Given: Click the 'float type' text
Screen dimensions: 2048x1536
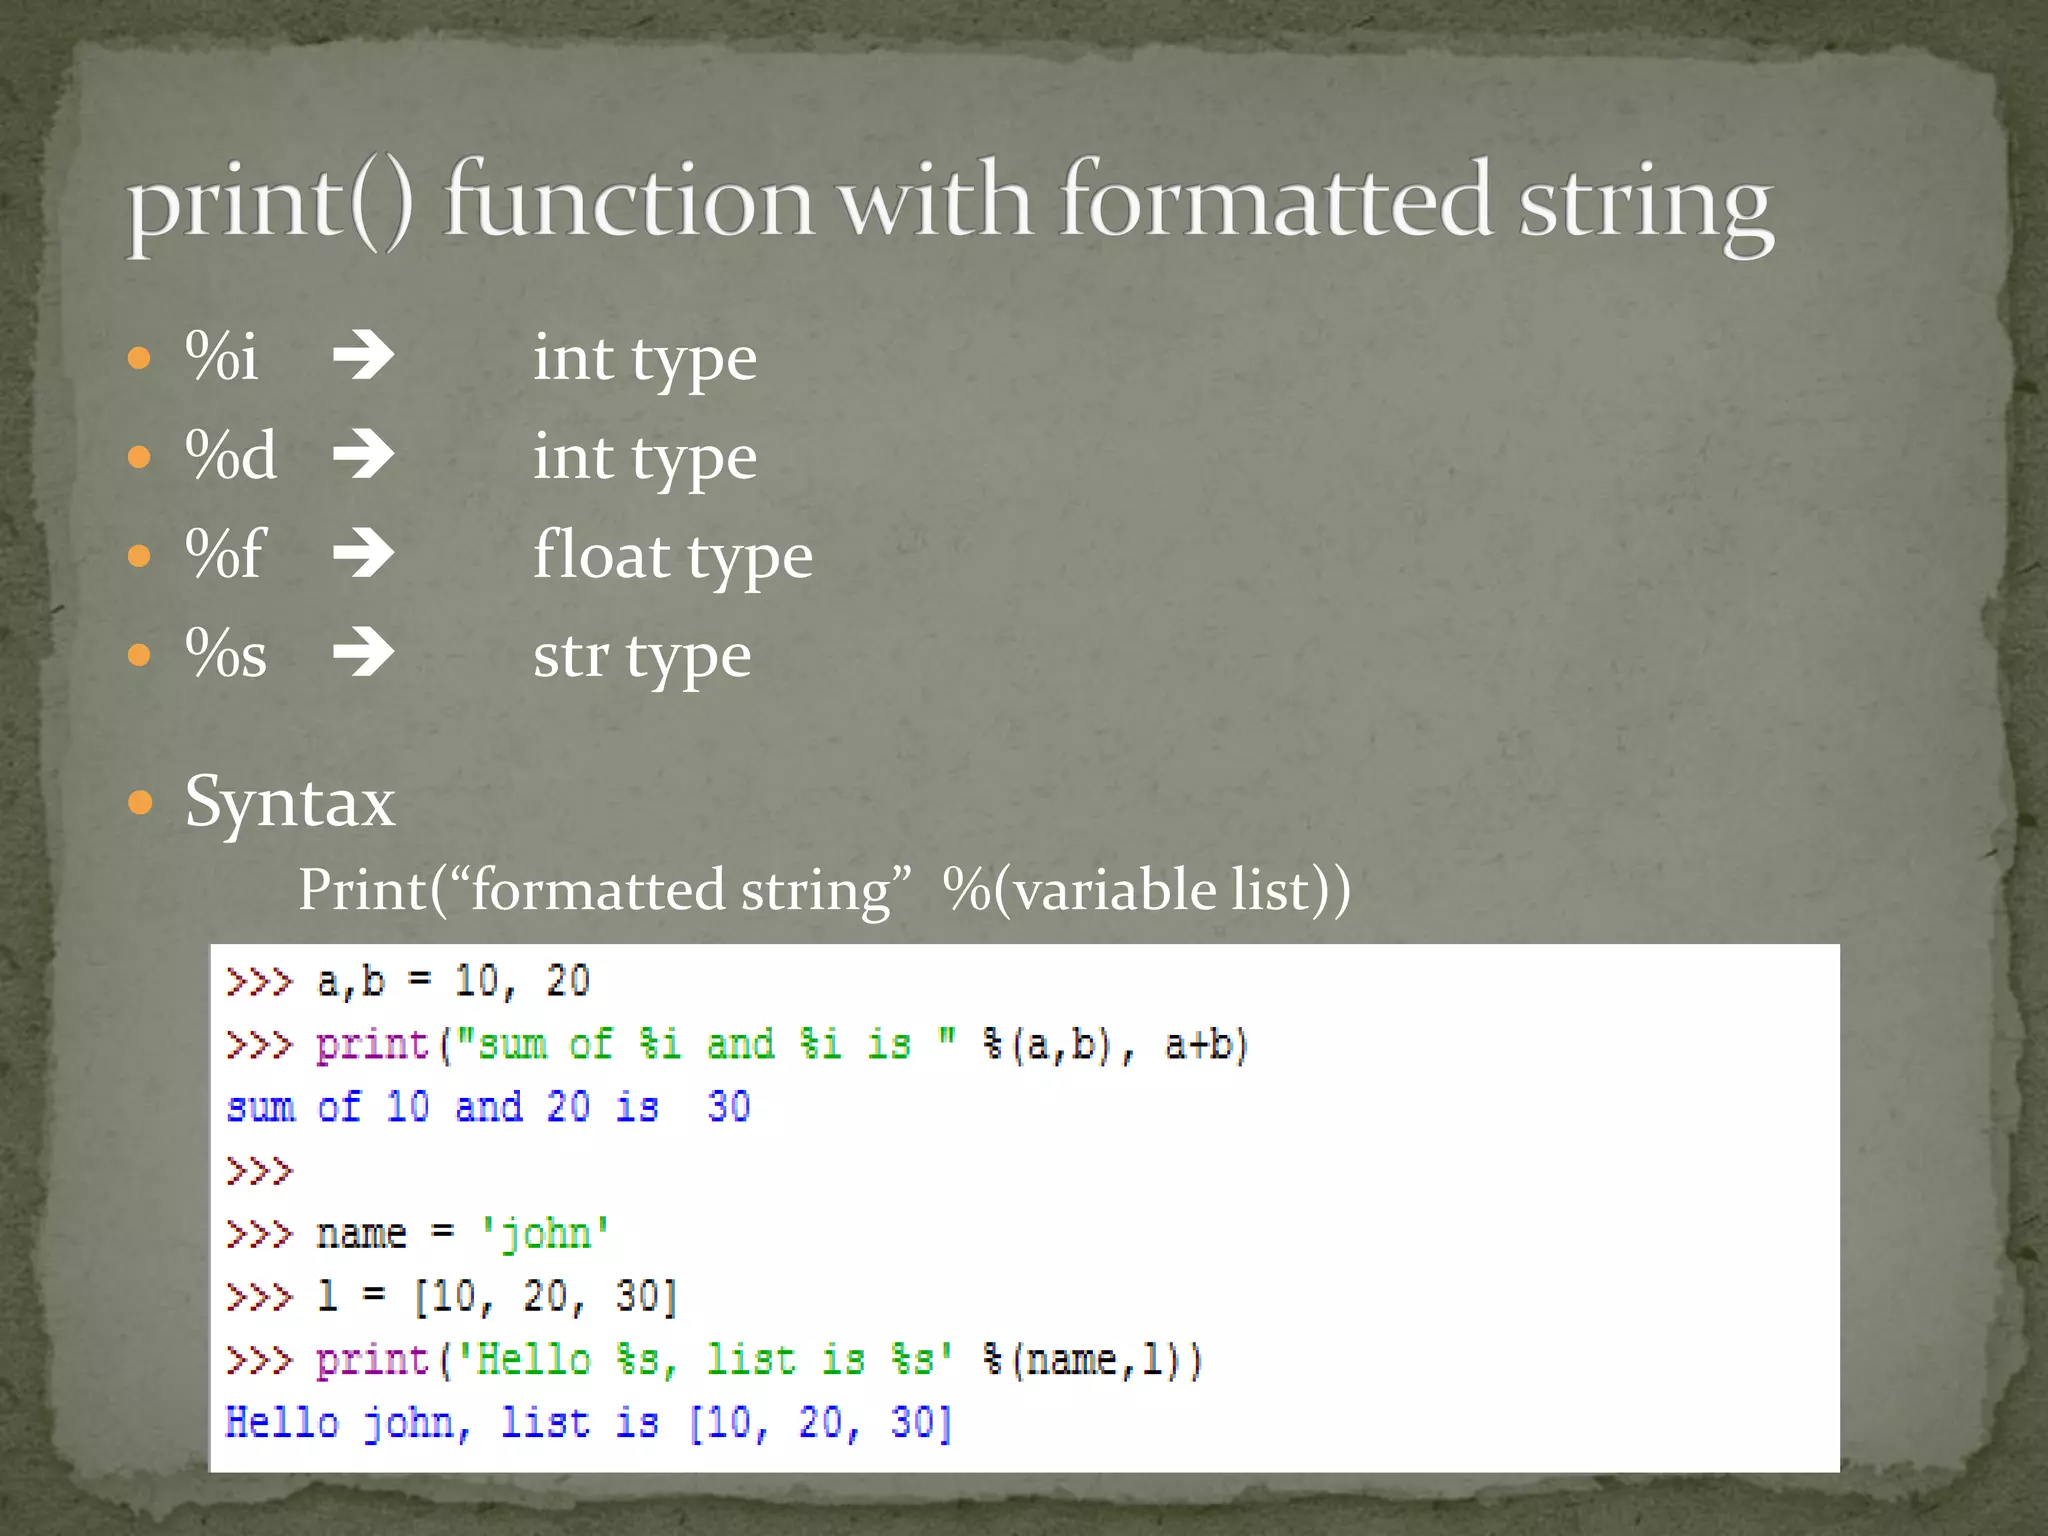Looking at the screenshot, I should (673, 557).
